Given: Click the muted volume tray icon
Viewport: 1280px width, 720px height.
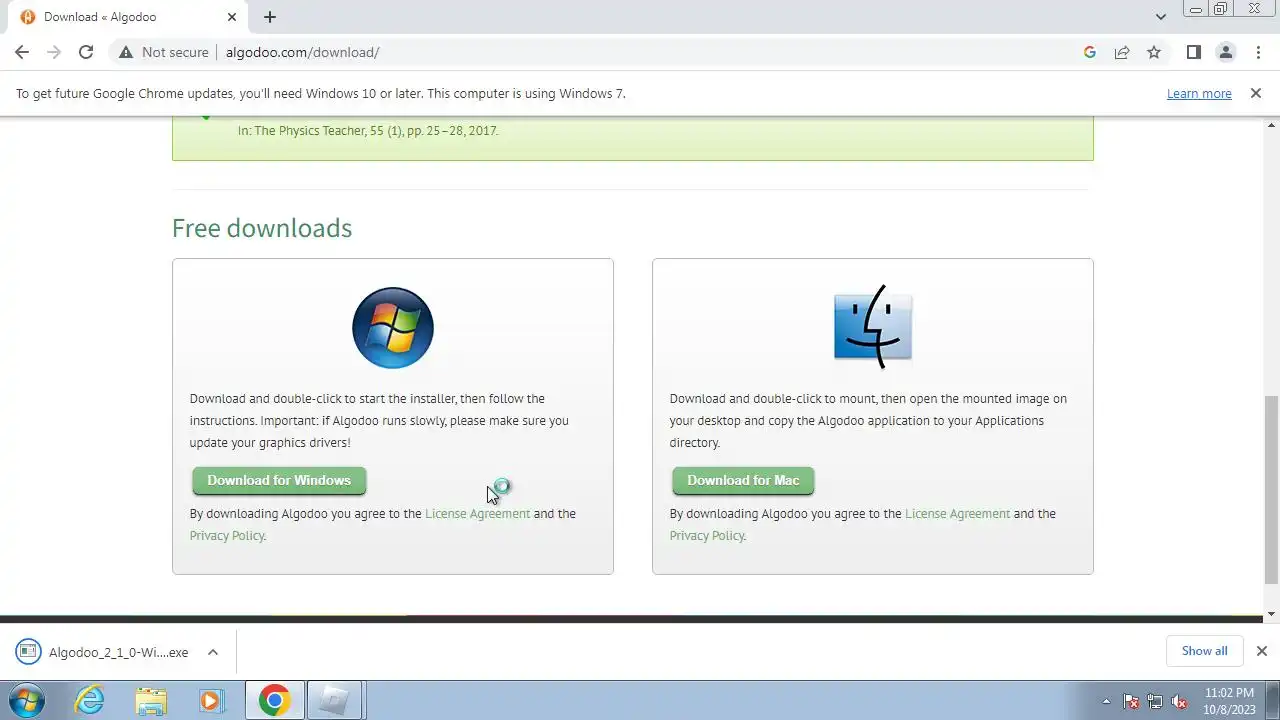Looking at the screenshot, I should (x=1179, y=701).
